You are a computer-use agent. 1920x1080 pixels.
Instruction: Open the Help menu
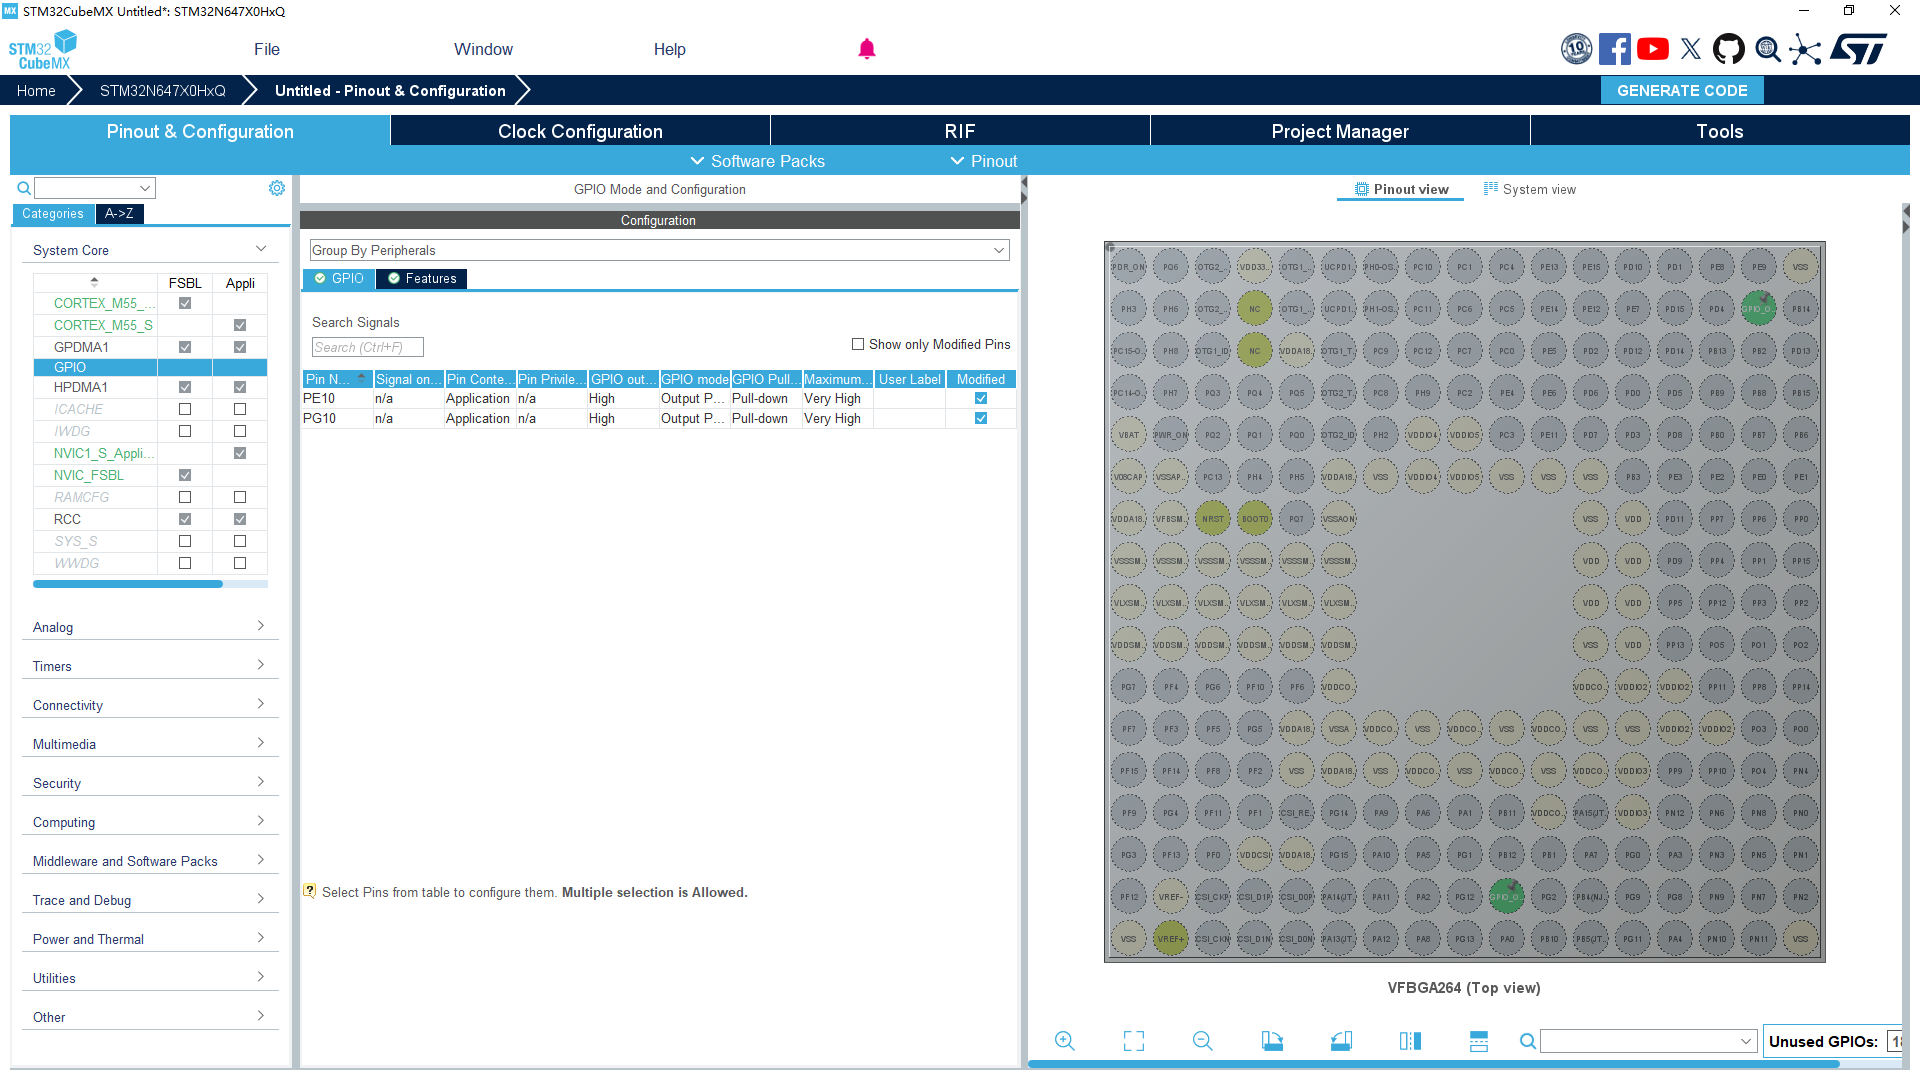pyautogui.click(x=670, y=49)
